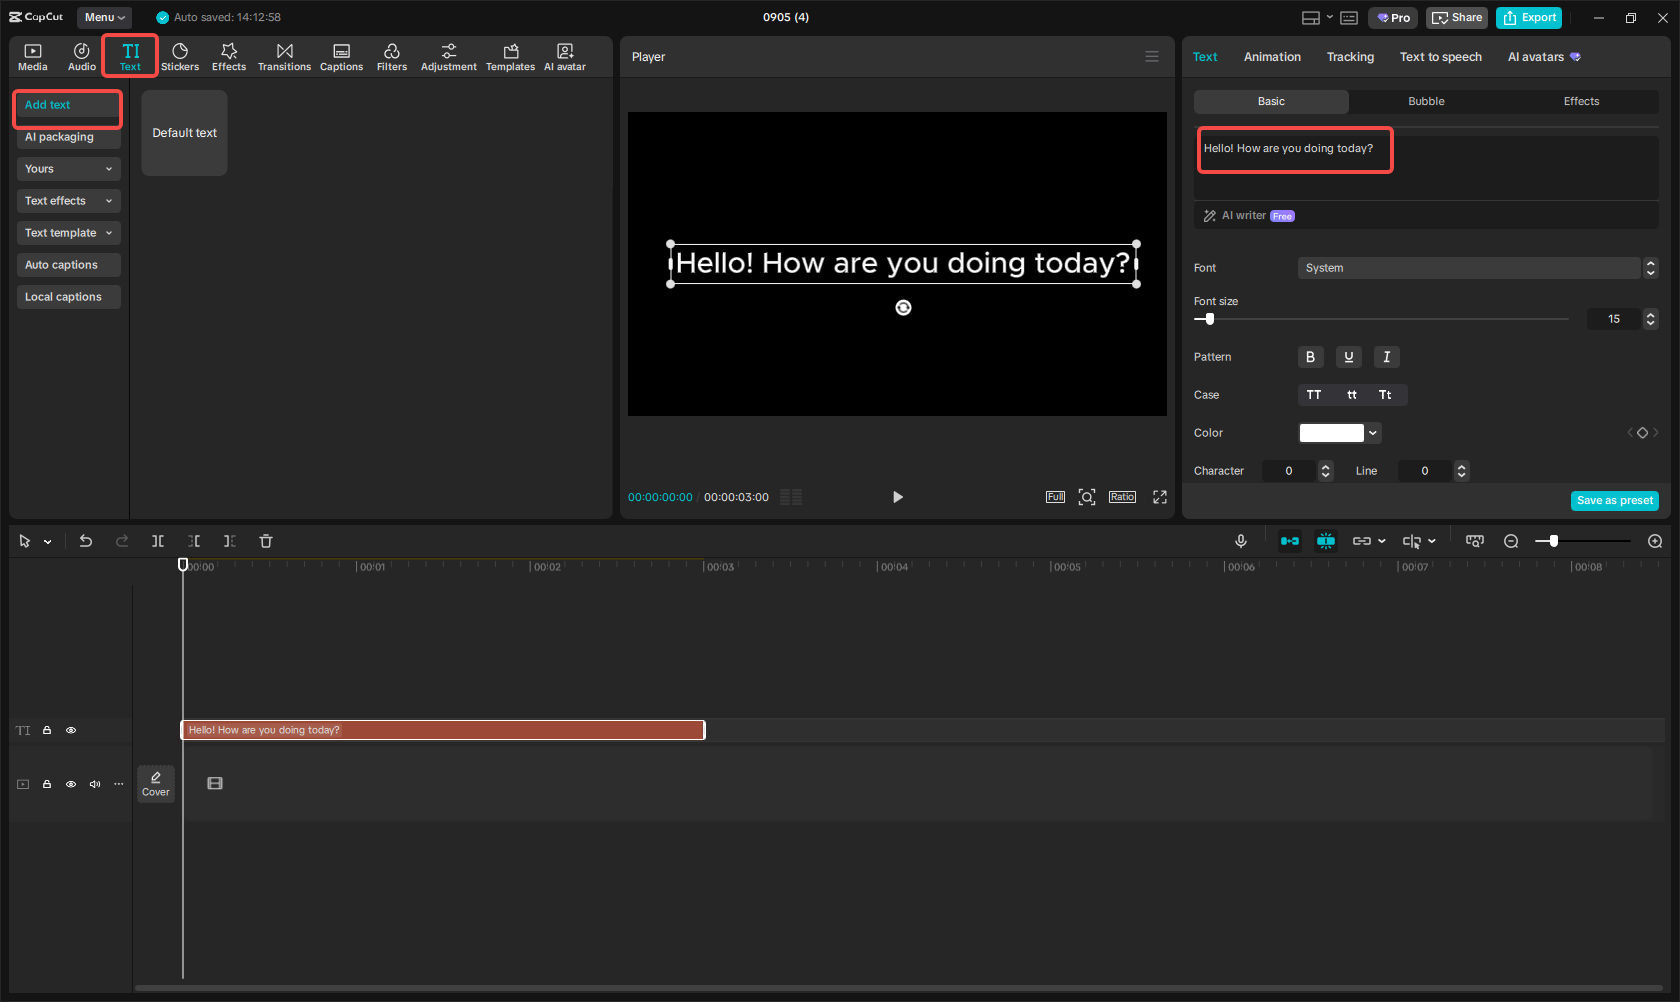
Task: Click the voiceover microphone icon
Action: [1240, 540]
